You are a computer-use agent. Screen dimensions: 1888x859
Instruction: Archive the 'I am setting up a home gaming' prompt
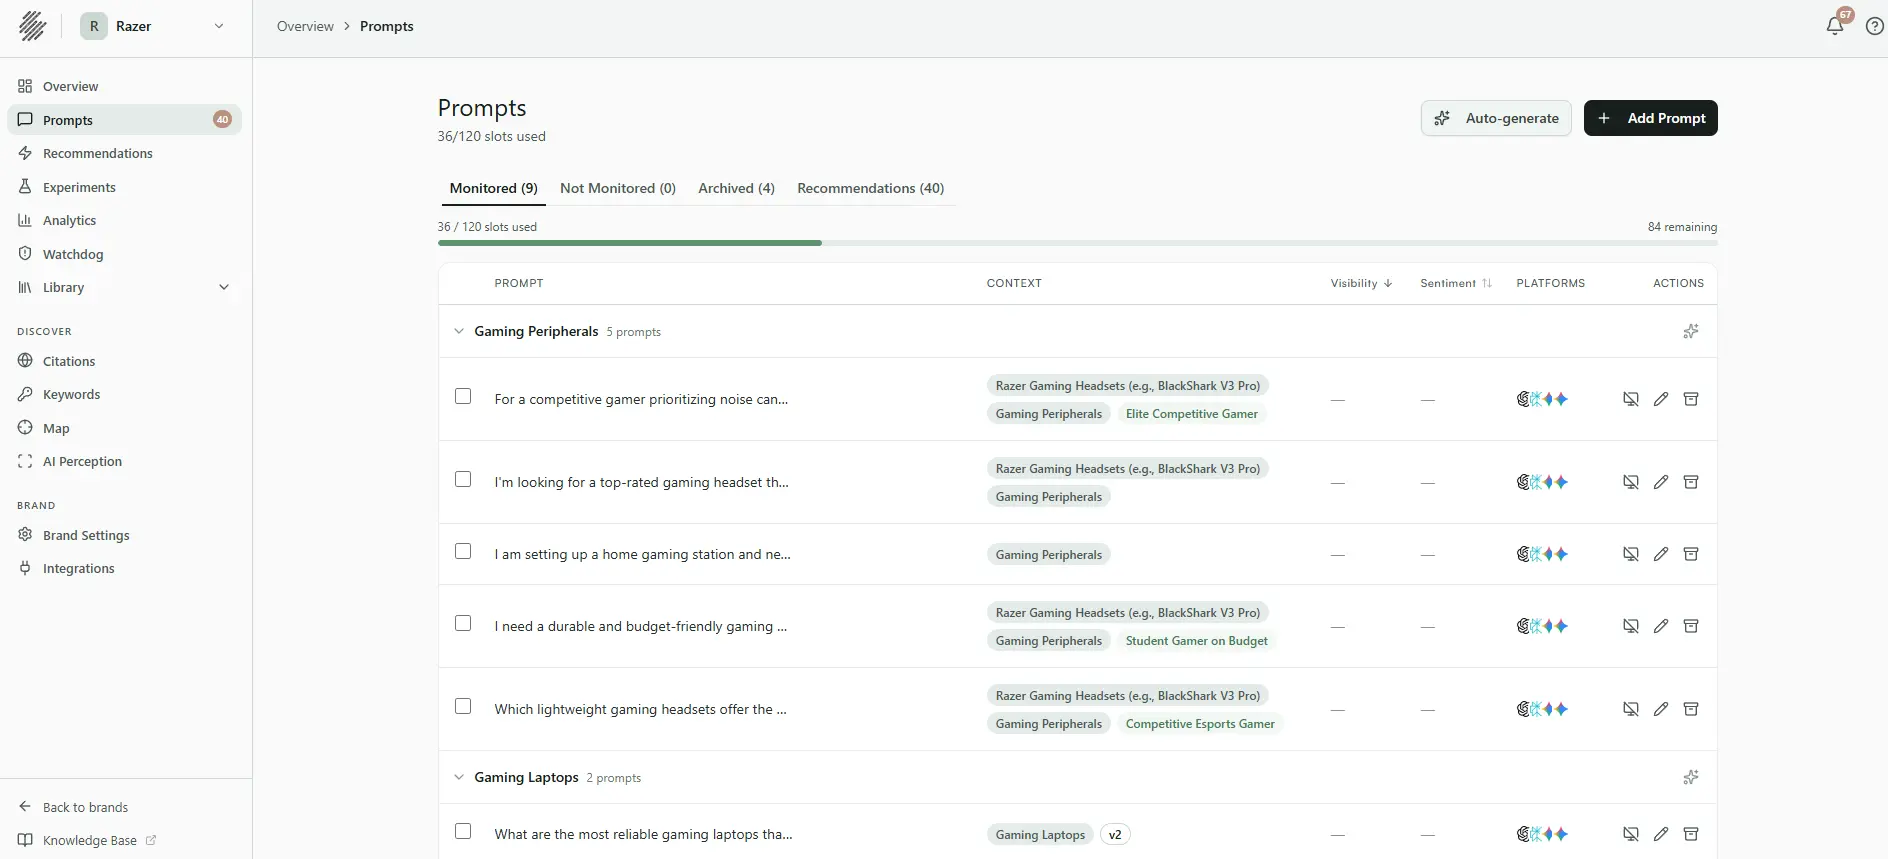[x=1691, y=554]
